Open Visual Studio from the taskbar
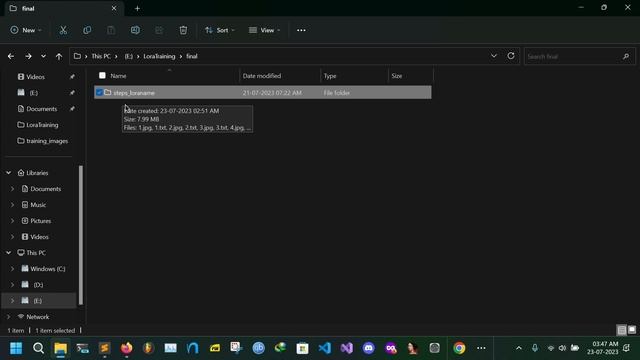Image resolution: width=640 pixels, height=360 pixels. (x=347, y=348)
